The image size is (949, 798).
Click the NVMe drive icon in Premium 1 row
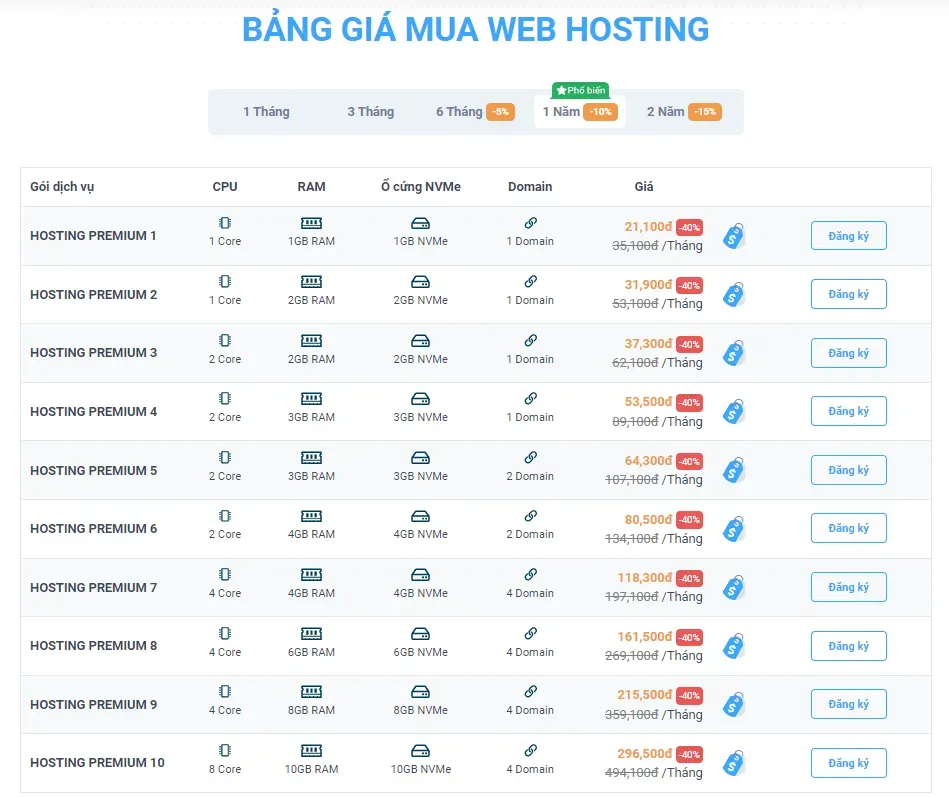pos(421,223)
